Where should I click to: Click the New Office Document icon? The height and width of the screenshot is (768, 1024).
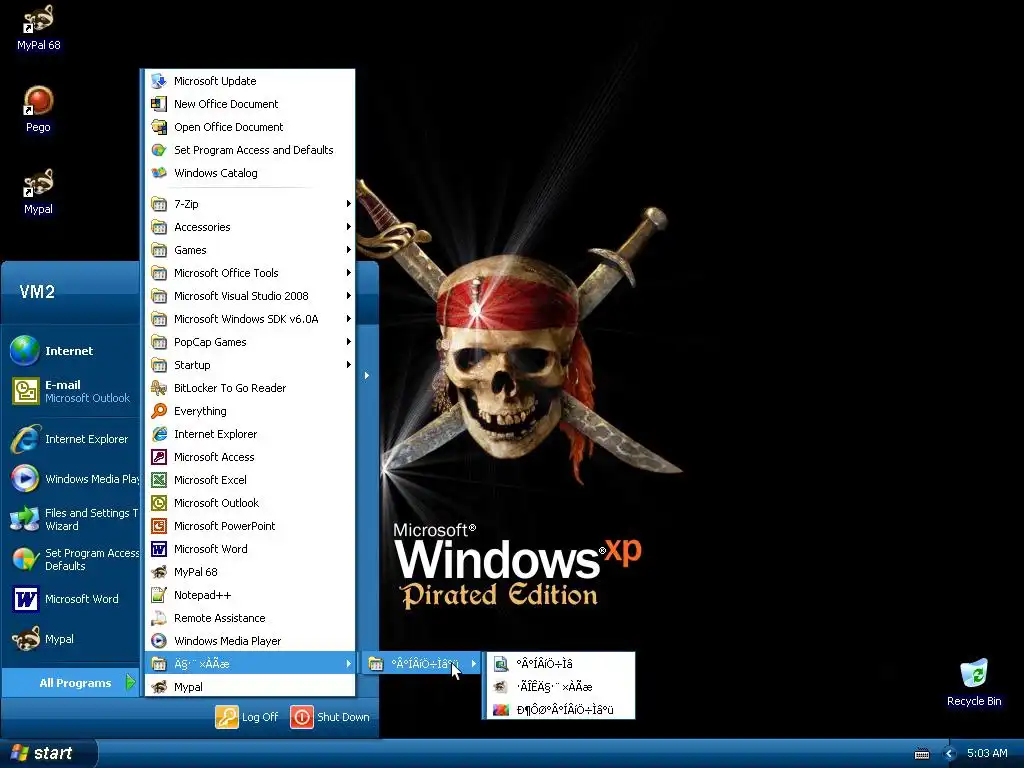click(159, 104)
